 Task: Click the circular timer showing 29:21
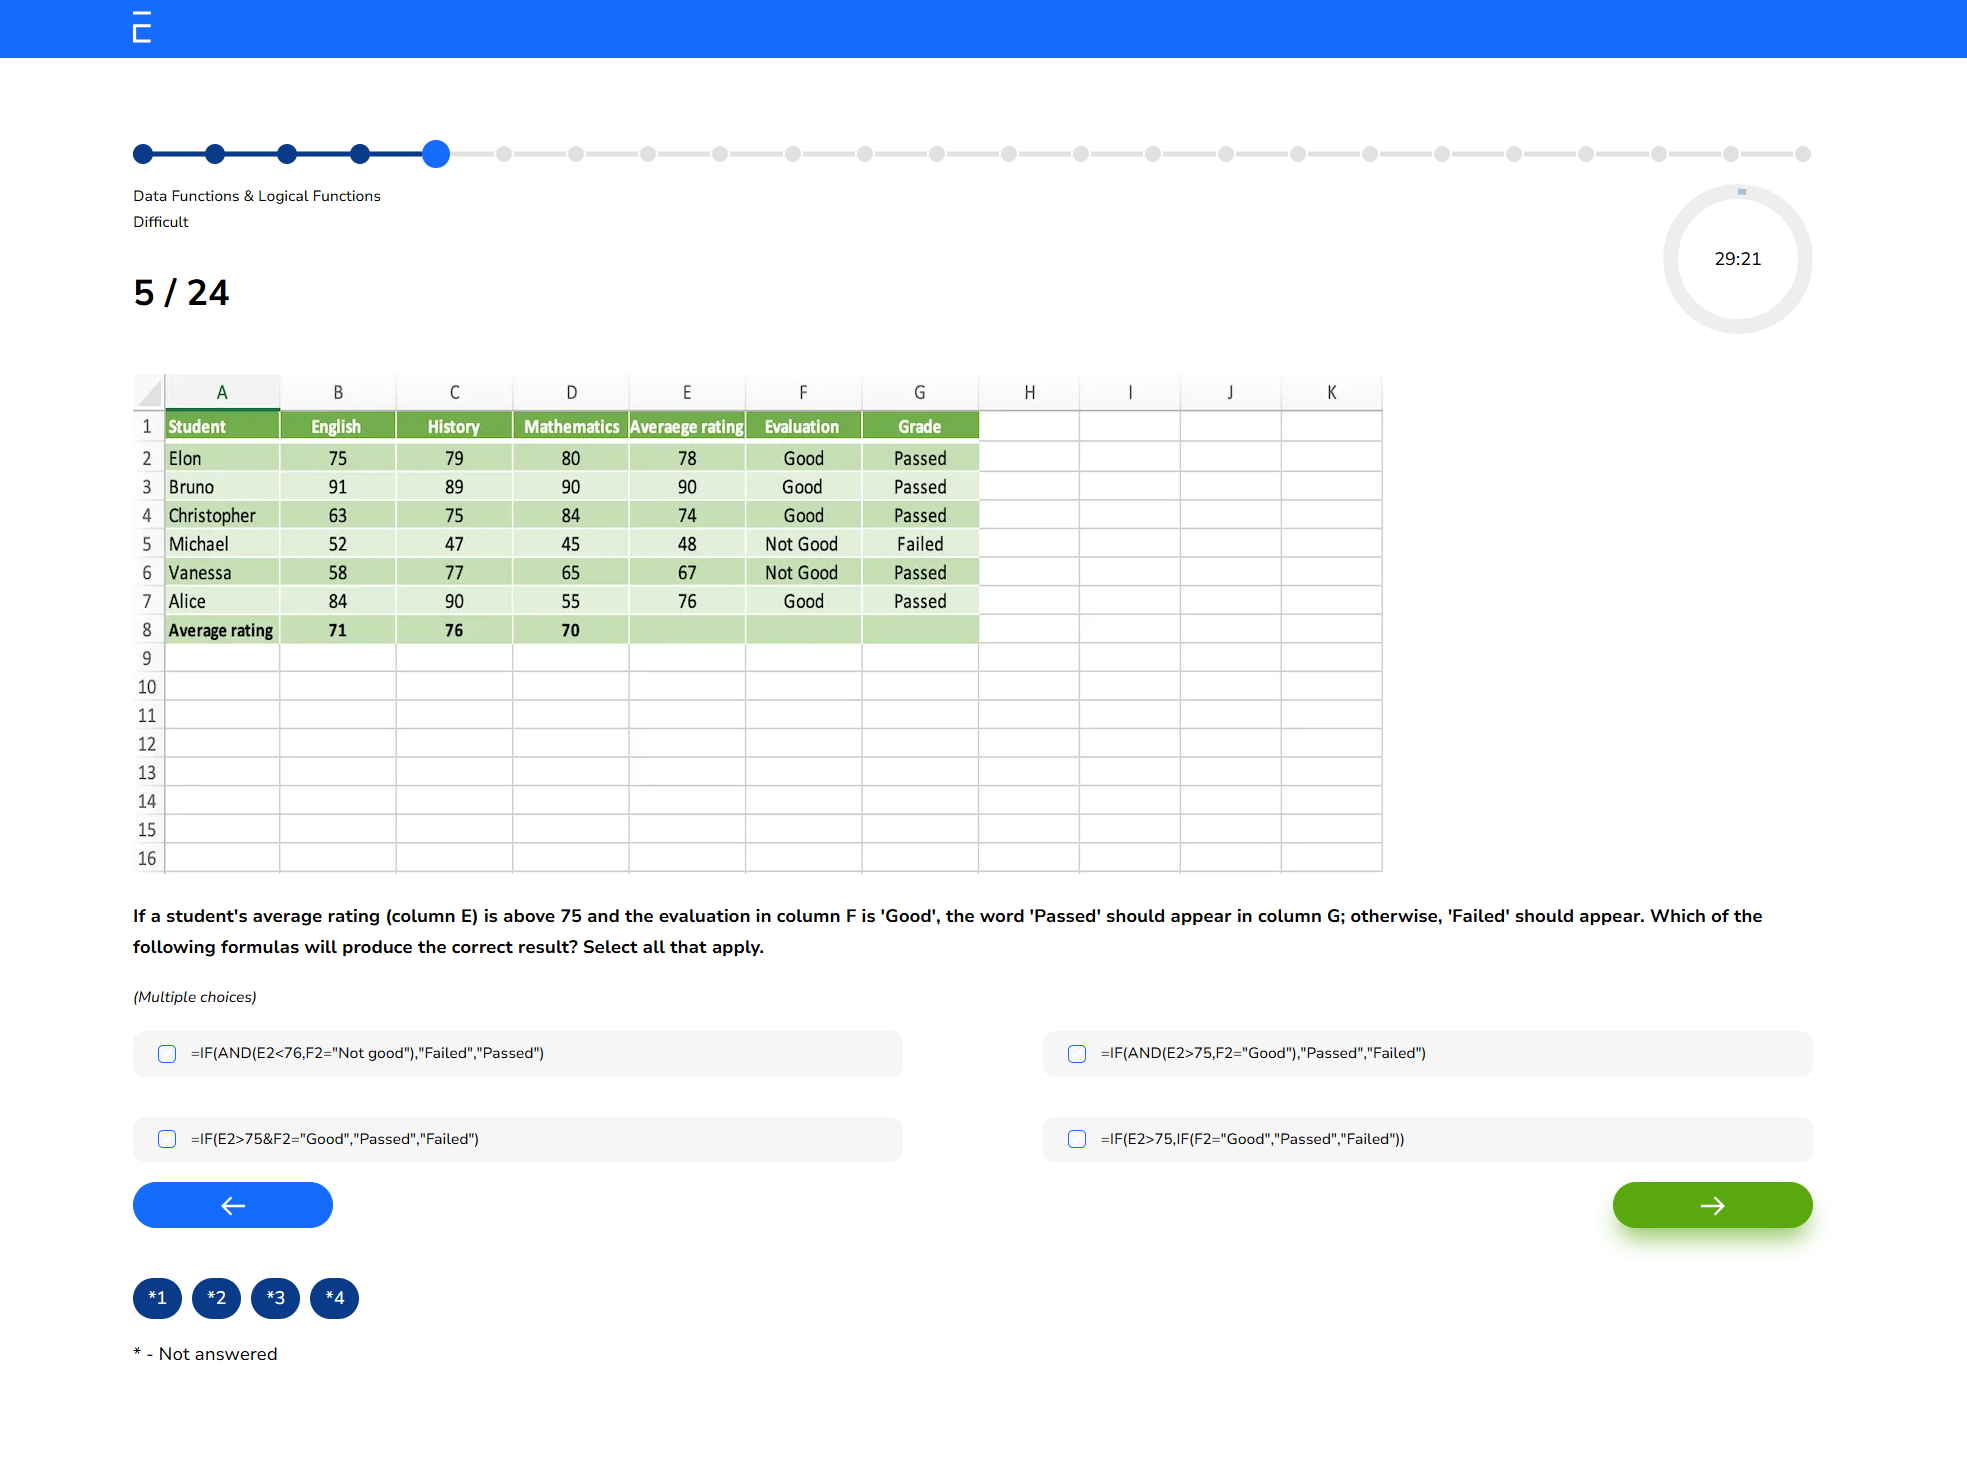[x=1738, y=259]
